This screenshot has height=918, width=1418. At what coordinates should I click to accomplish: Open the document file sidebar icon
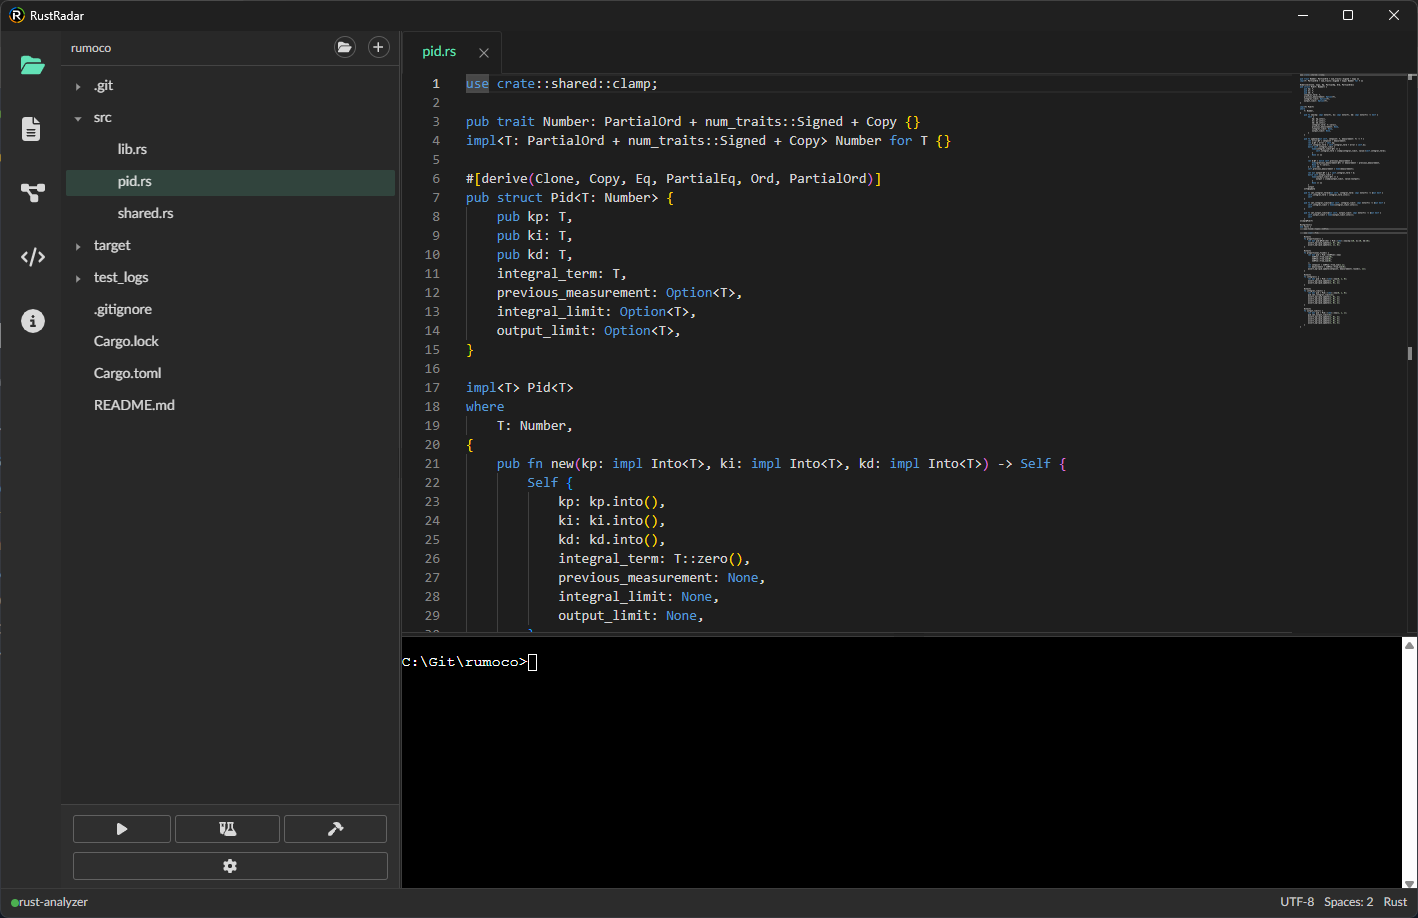pyautogui.click(x=32, y=129)
